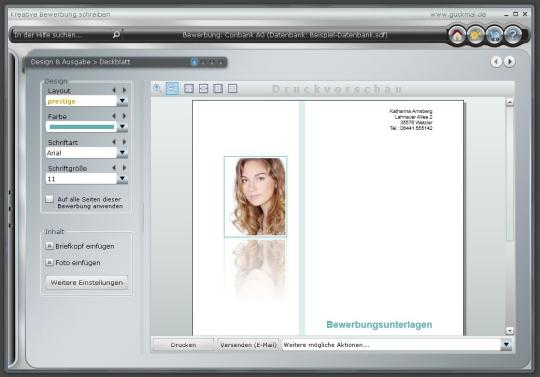Toggle the 'Briefkopf einfügen' checkbox
This screenshot has height=377, width=540.
click(49, 246)
